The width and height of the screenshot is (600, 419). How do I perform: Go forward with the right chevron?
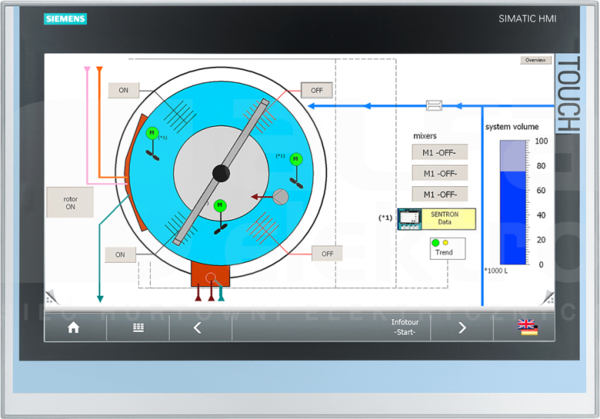(462, 328)
